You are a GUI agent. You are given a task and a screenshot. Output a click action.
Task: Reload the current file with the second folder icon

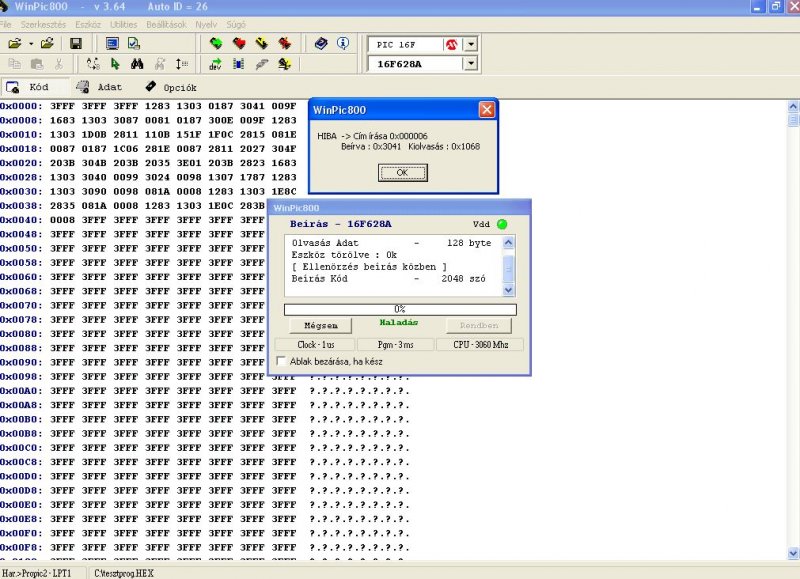[x=47, y=44]
